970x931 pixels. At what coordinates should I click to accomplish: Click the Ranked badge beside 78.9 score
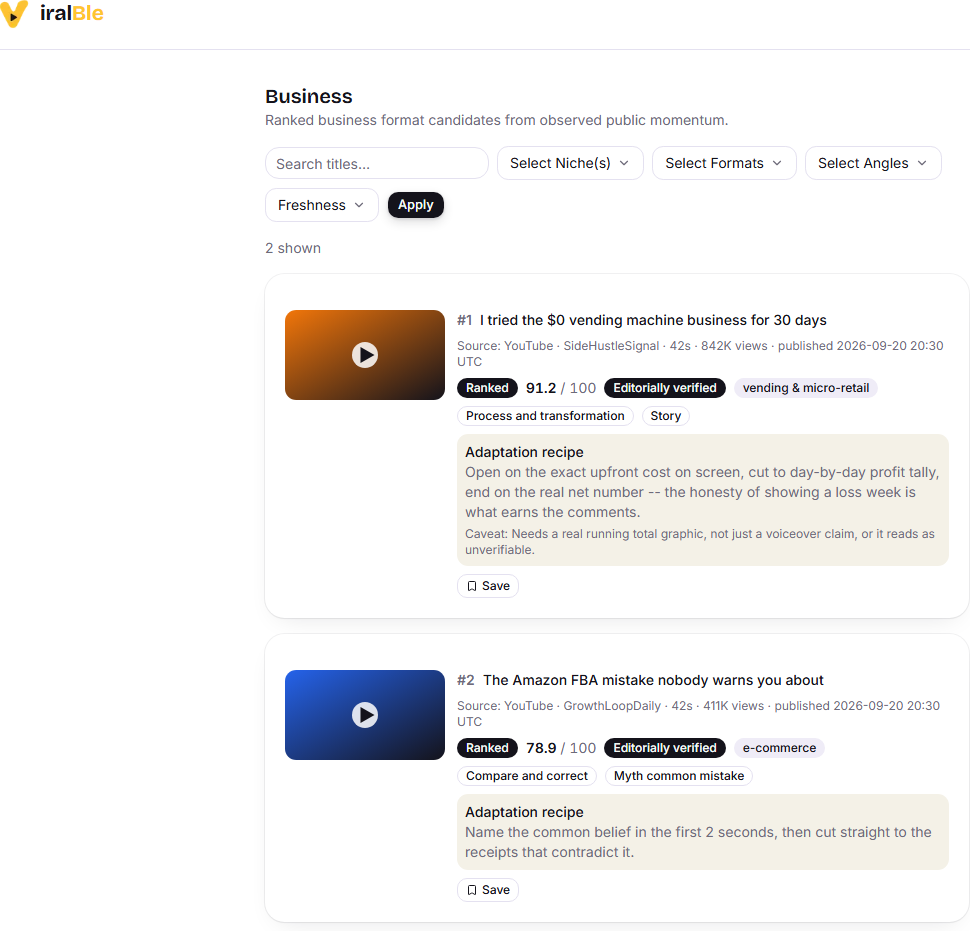click(487, 748)
